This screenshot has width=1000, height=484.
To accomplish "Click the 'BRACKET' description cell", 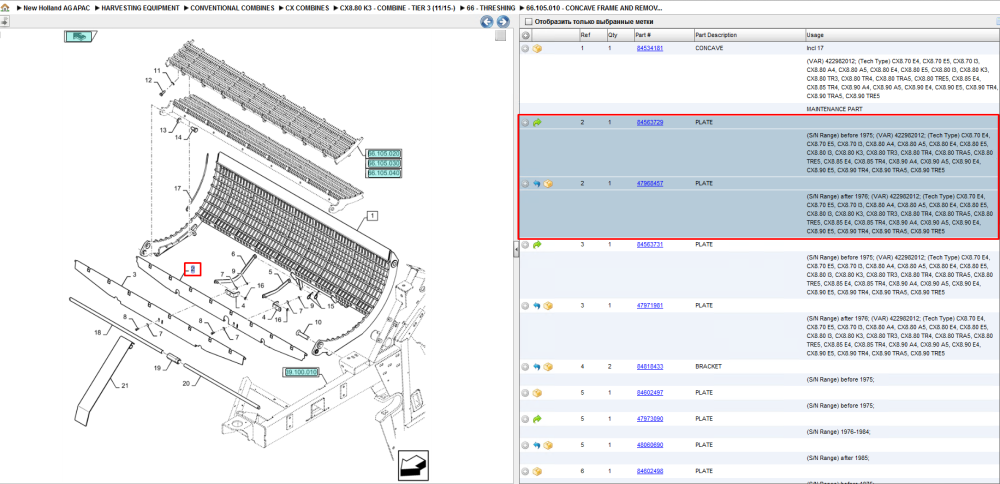I will [x=709, y=367].
